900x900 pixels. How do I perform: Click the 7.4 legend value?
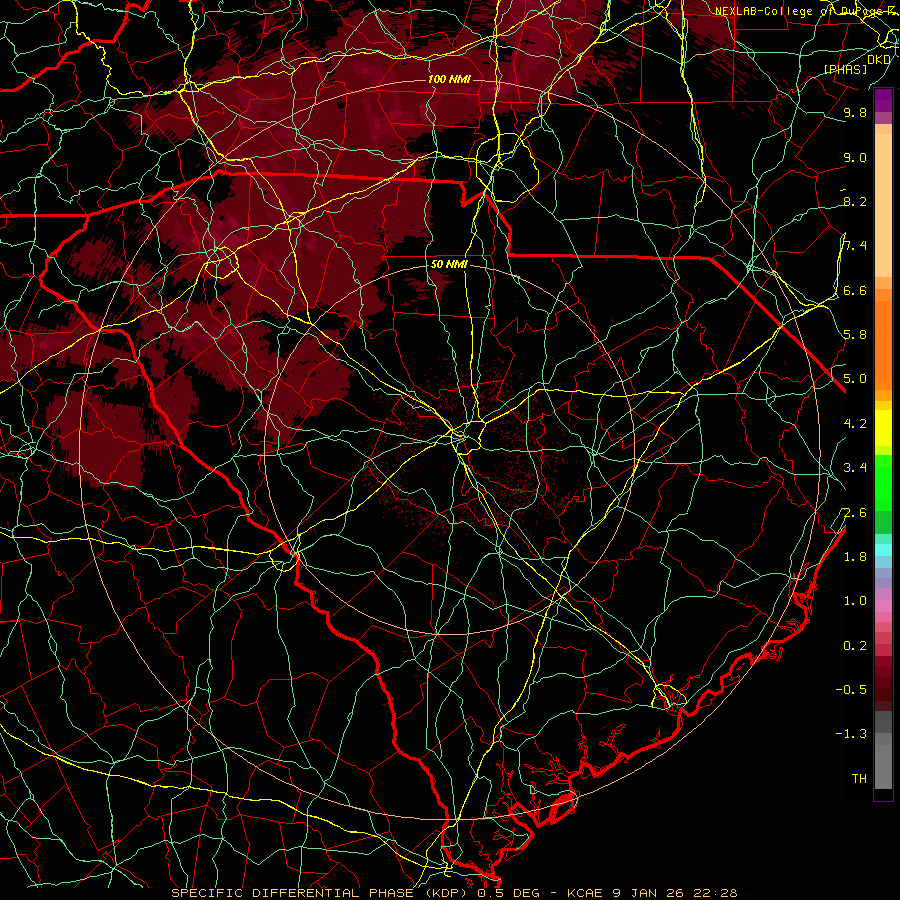(x=855, y=246)
